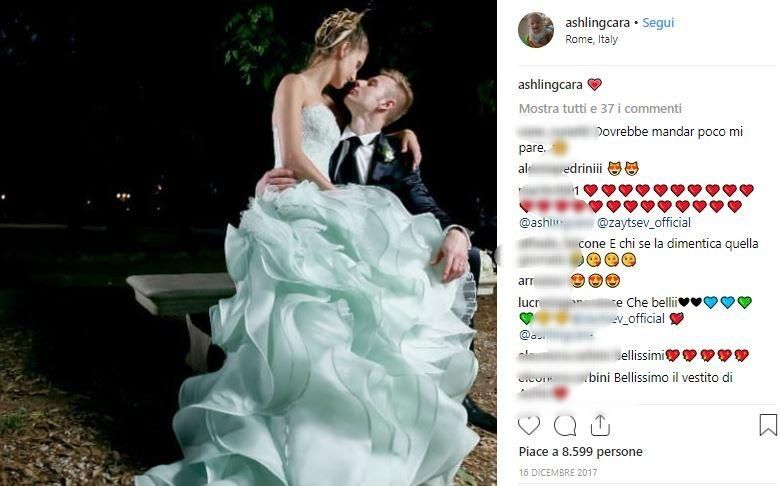
Task: Expand Mostra tutti e 37 i commenti
Action: point(600,108)
